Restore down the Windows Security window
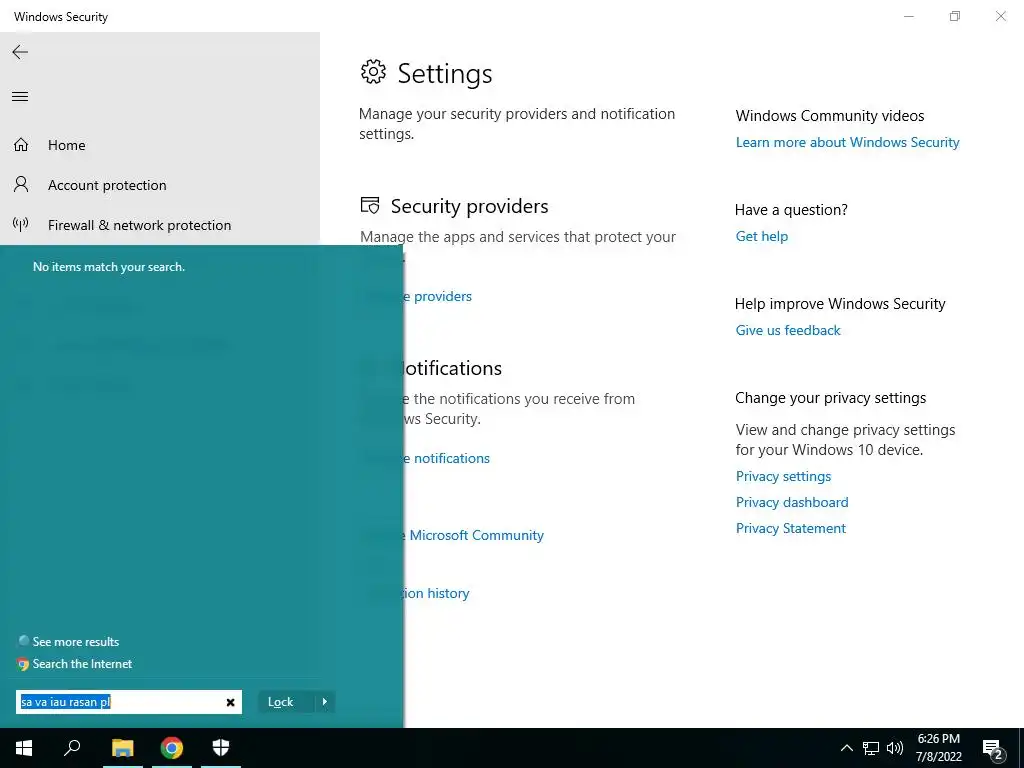Image resolution: width=1024 pixels, height=768 pixels. coord(955,16)
